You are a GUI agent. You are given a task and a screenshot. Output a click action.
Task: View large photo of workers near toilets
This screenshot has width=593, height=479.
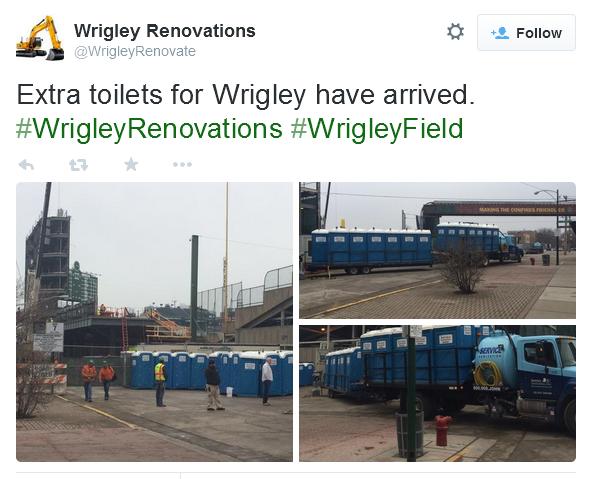[154, 322]
